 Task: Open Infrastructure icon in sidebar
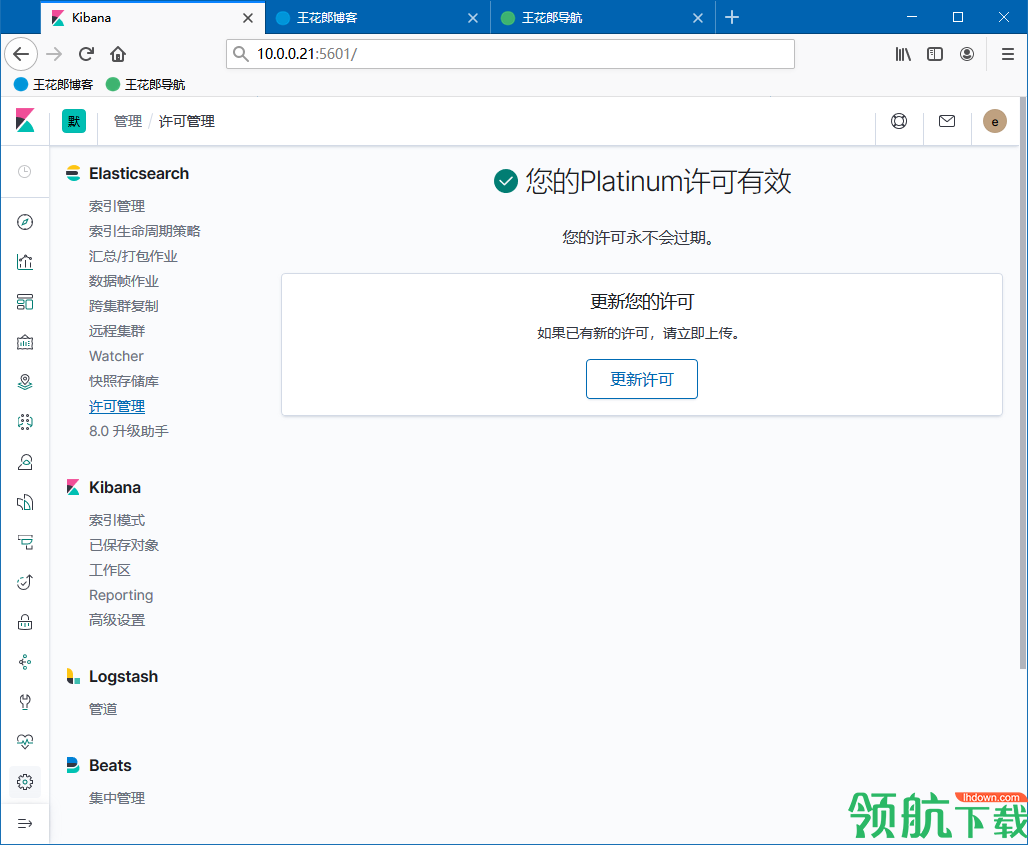tap(25, 462)
